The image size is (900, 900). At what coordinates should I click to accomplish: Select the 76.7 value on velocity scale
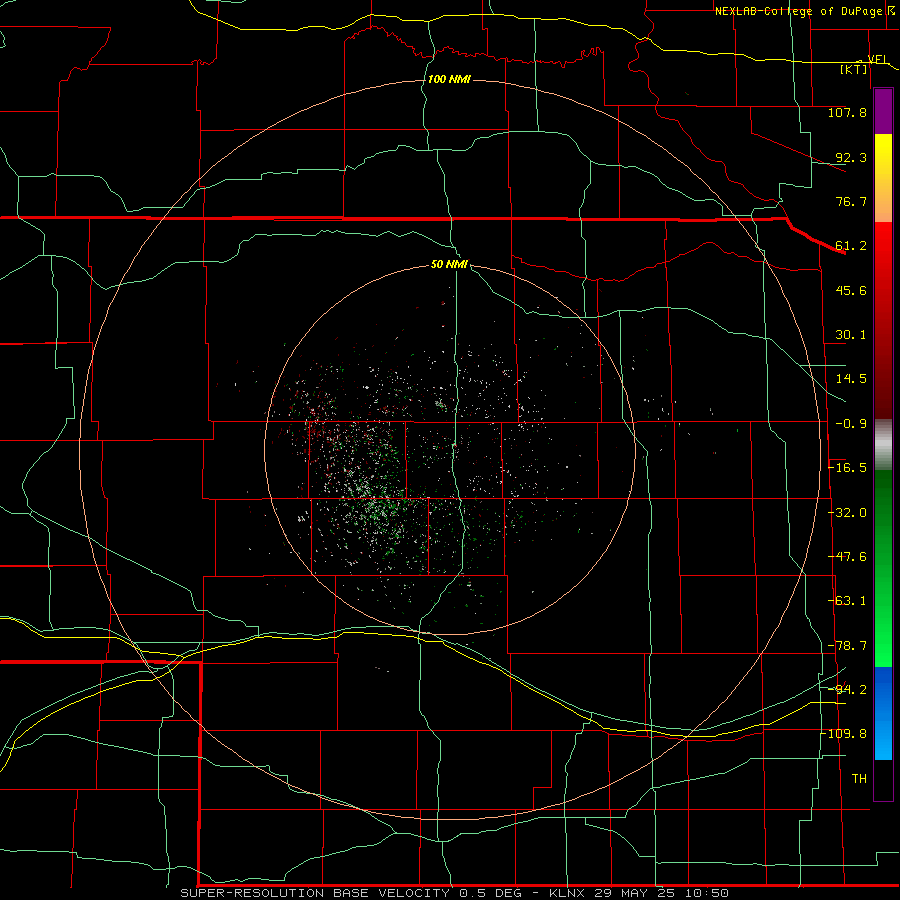point(851,201)
